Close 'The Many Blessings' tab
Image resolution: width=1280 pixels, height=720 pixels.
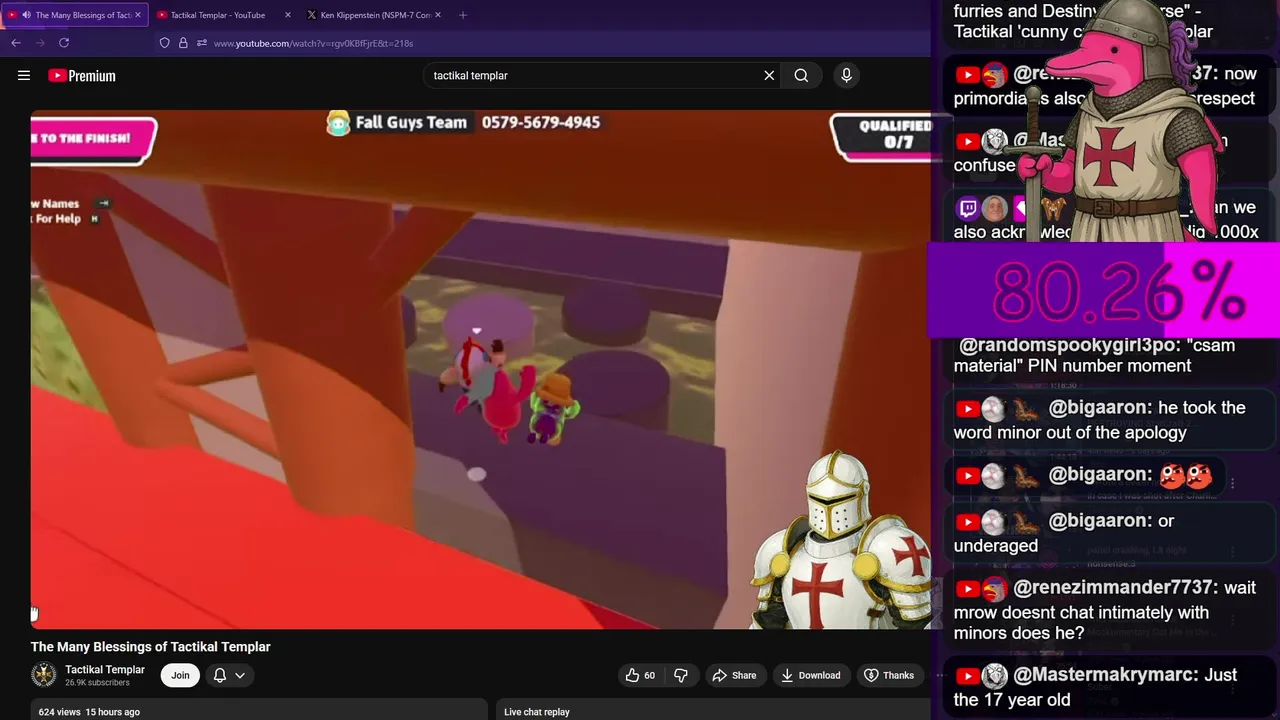pyautogui.click(x=137, y=15)
